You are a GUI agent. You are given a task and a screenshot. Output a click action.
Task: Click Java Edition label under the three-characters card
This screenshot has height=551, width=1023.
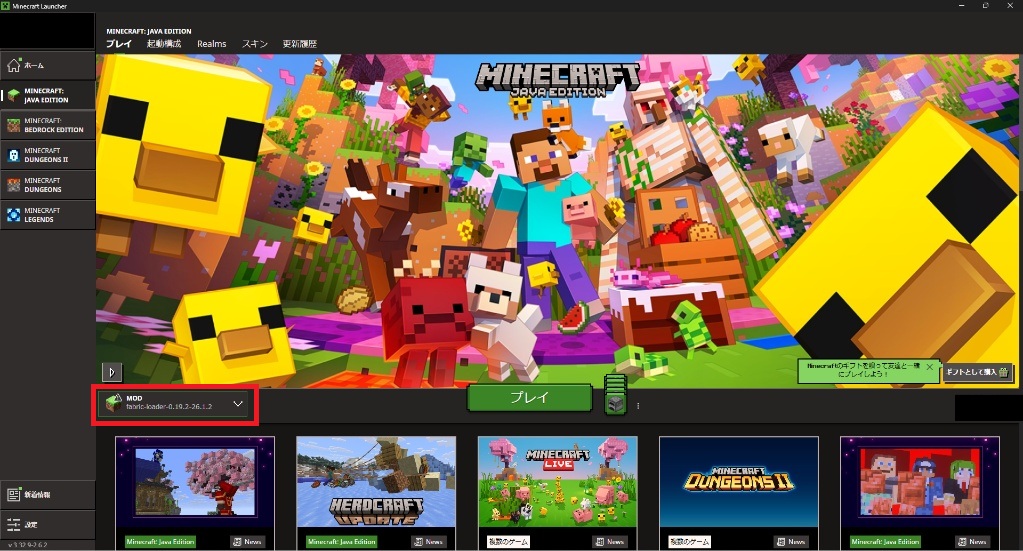click(885, 541)
